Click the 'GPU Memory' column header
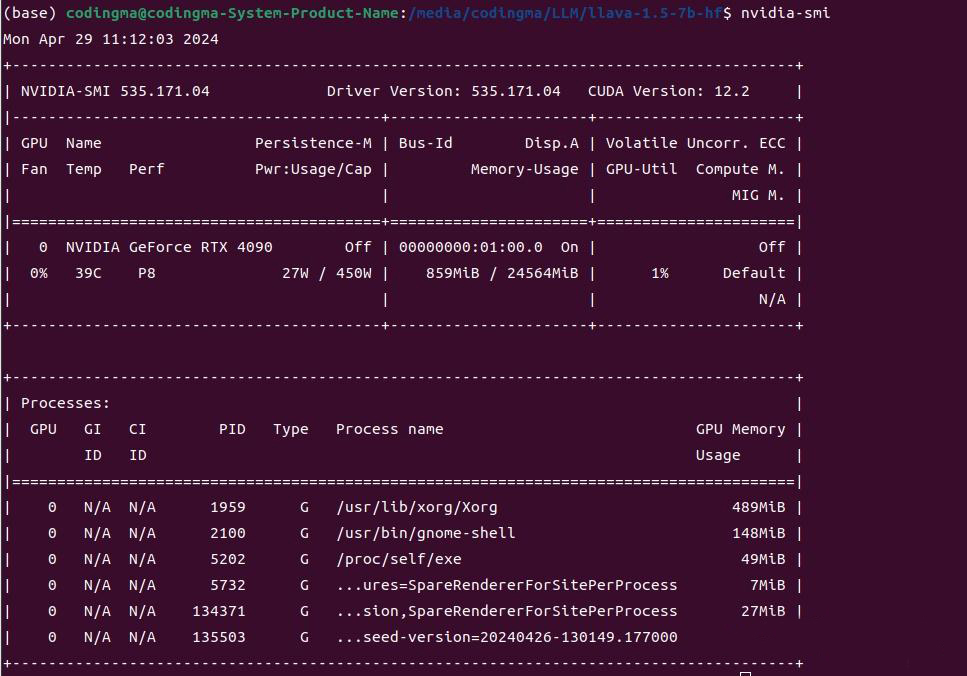The width and height of the screenshot is (967, 676). tap(740, 429)
